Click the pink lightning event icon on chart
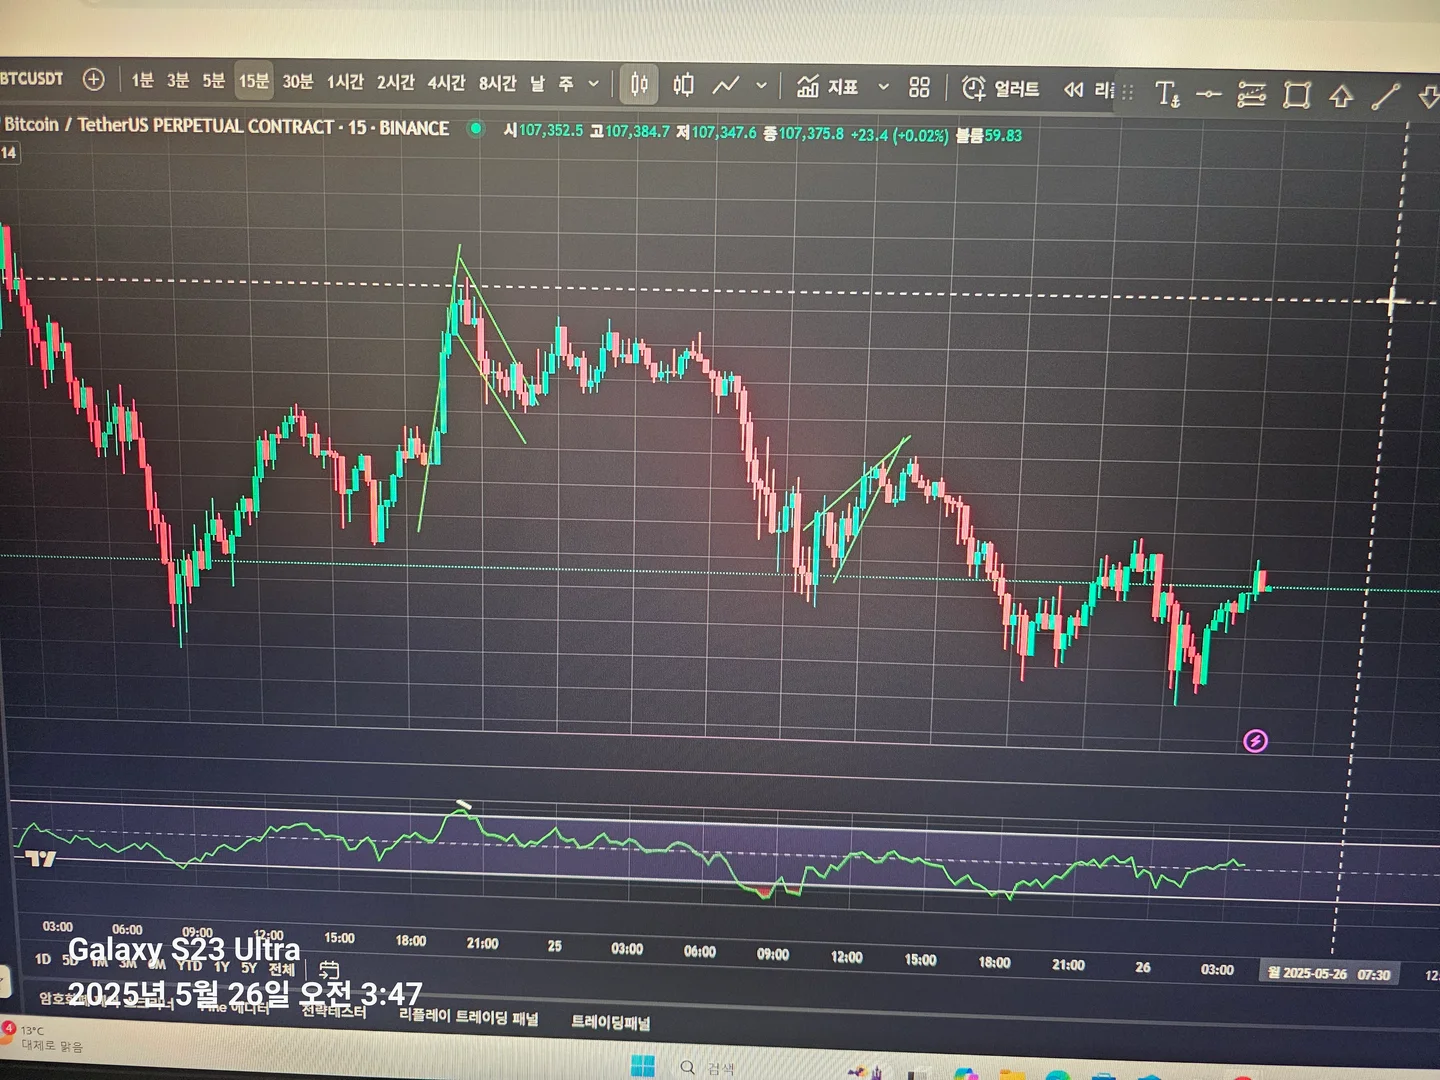 1255,741
